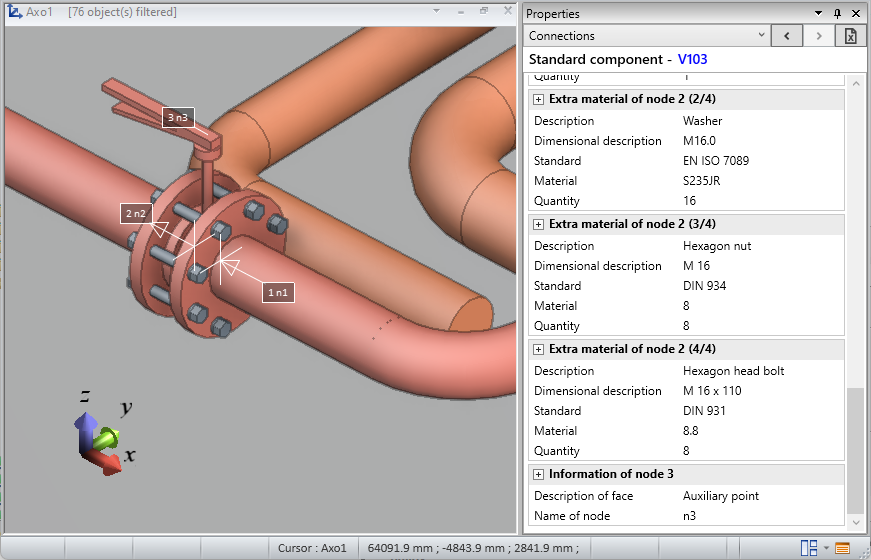Click the 3 n3 node label

coord(177,118)
